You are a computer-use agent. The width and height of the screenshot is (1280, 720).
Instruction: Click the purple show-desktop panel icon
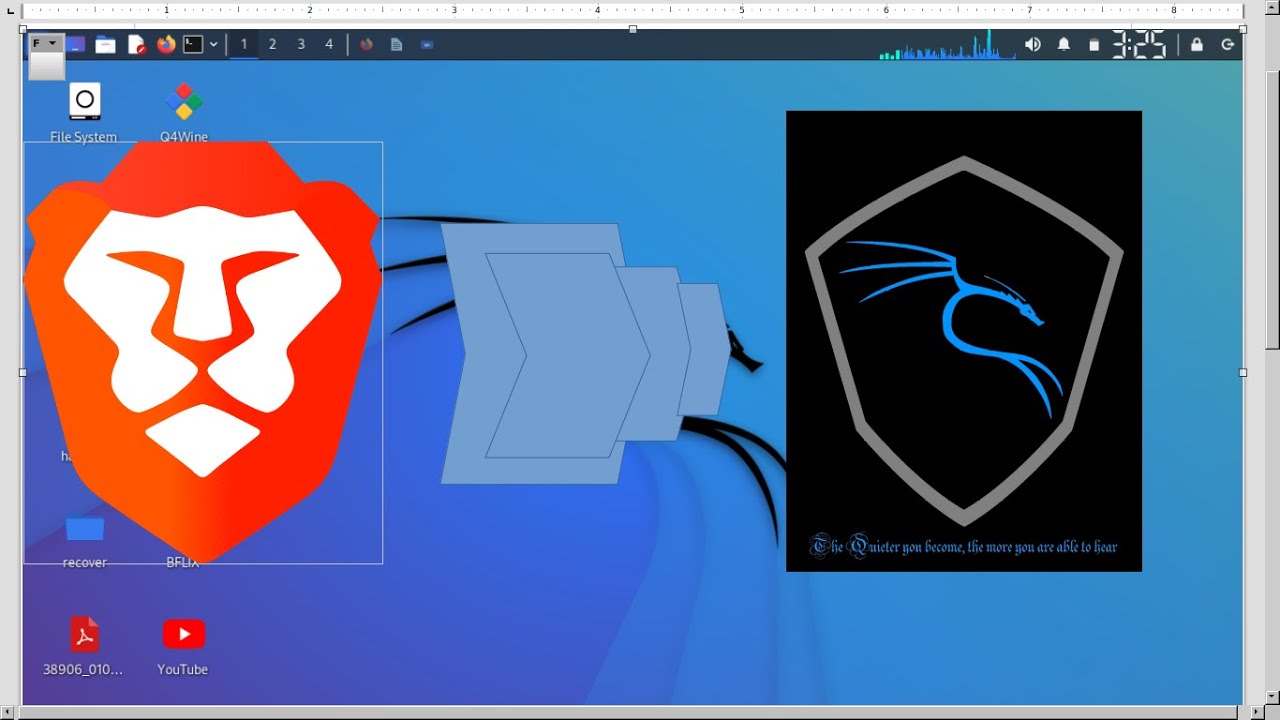[x=76, y=45]
